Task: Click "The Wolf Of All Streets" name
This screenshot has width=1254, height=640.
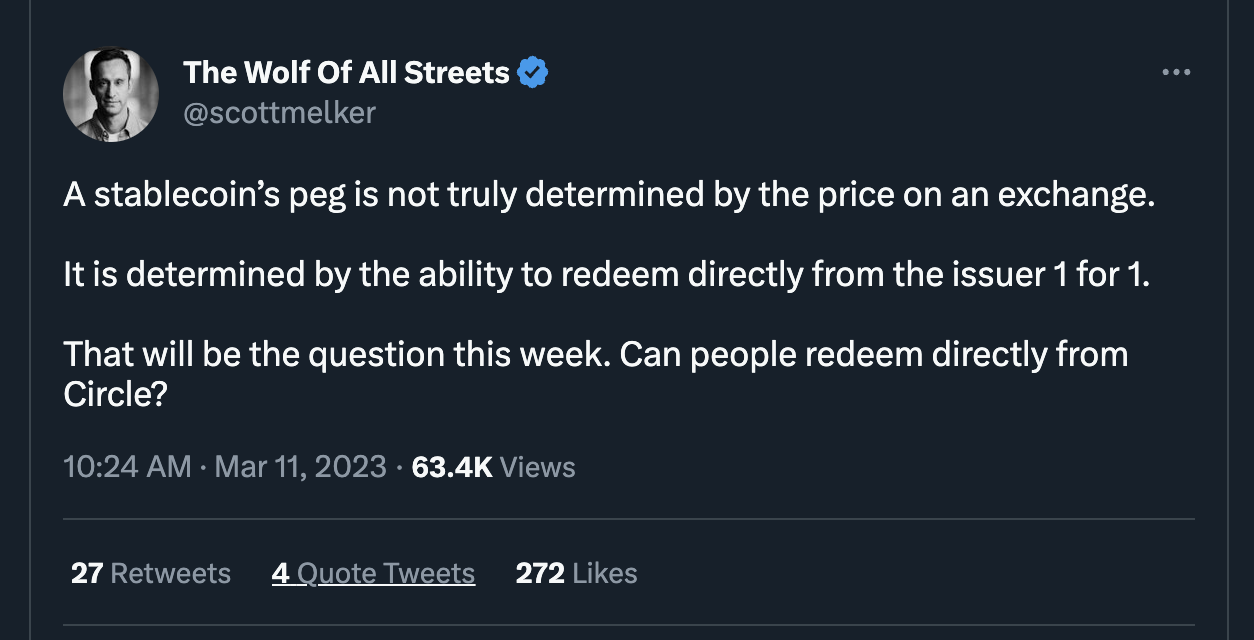Action: (346, 72)
